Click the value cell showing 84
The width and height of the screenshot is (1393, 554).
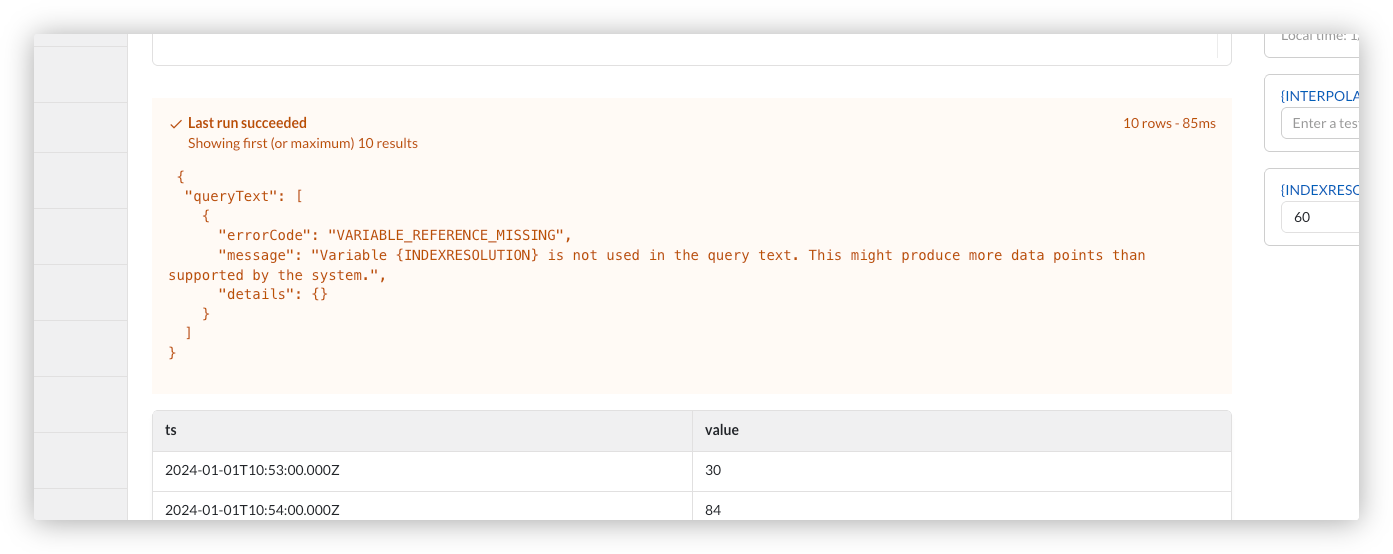click(x=961, y=508)
